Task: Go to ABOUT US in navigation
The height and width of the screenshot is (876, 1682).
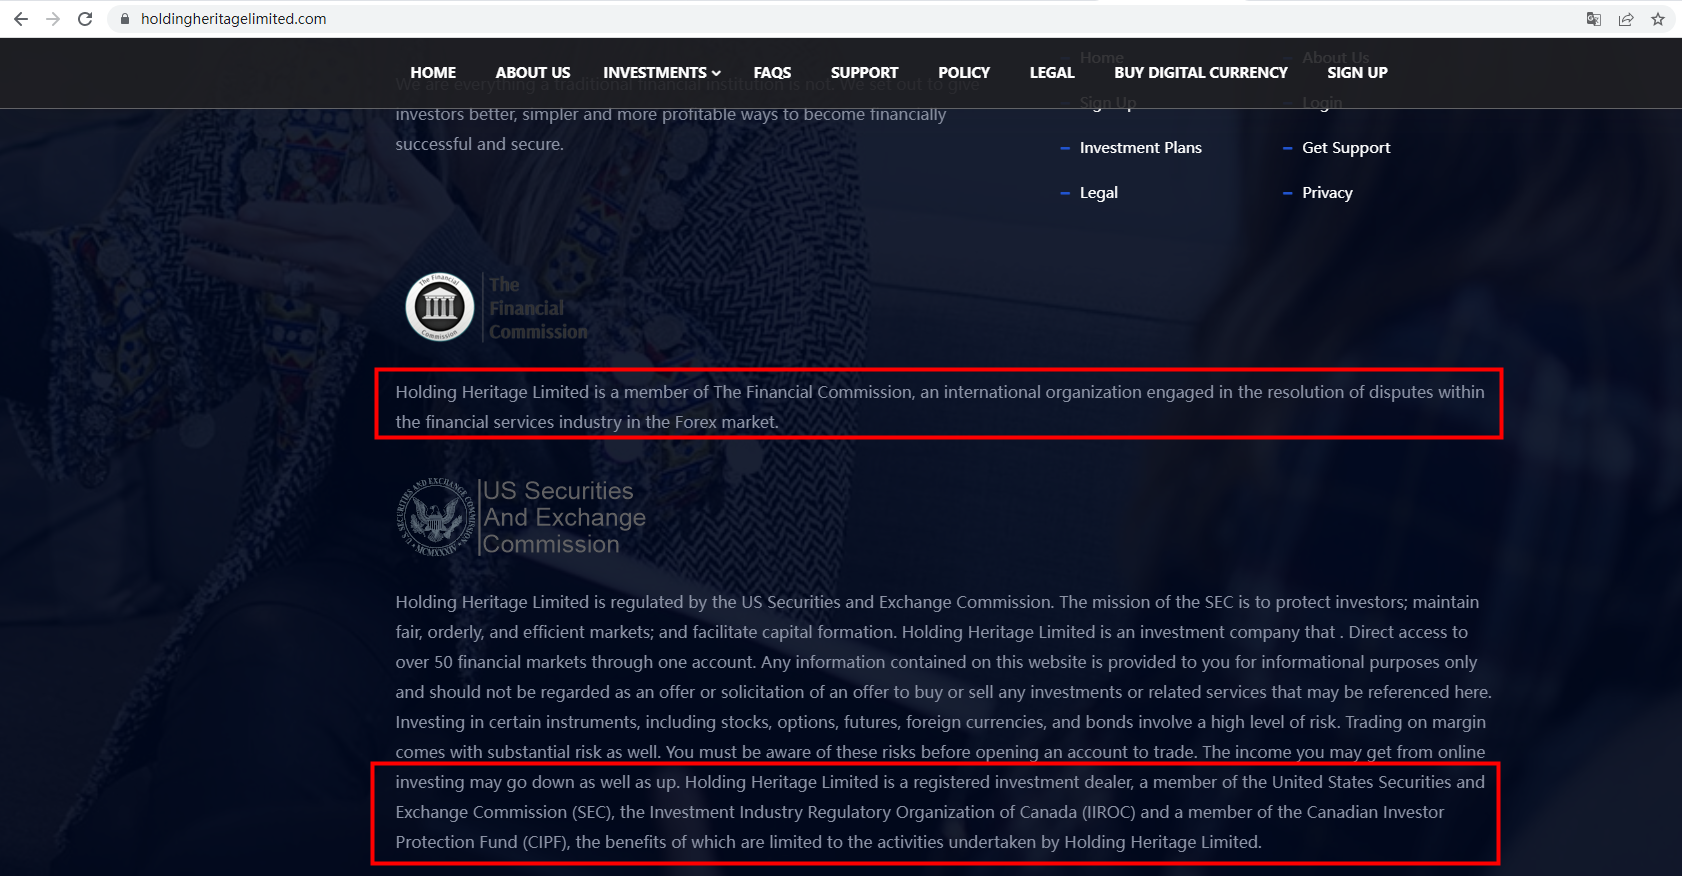Action: (533, 73)
